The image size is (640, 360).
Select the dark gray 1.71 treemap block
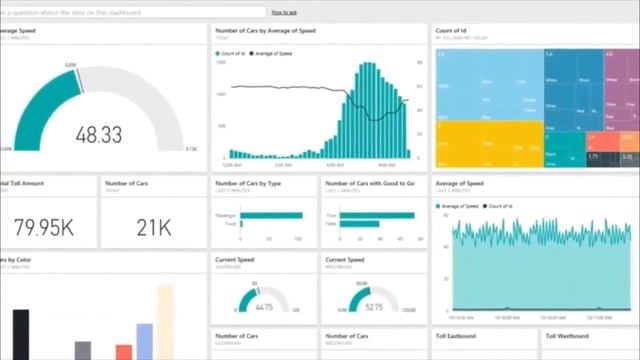click(603, 160)
